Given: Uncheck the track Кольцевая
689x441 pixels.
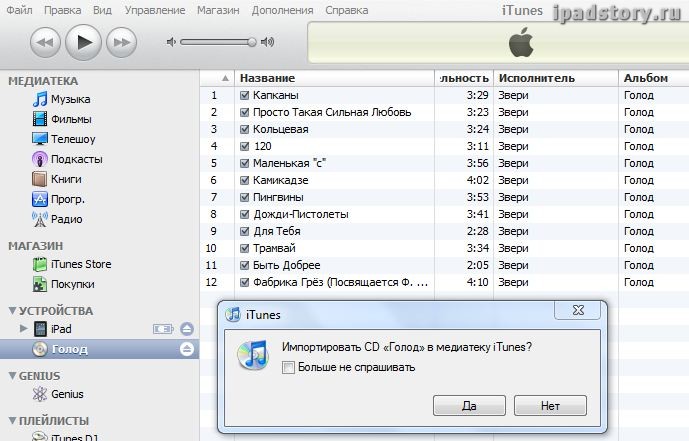Looking at the screenshot, I should pyautogui.click(x=245, y=129).
